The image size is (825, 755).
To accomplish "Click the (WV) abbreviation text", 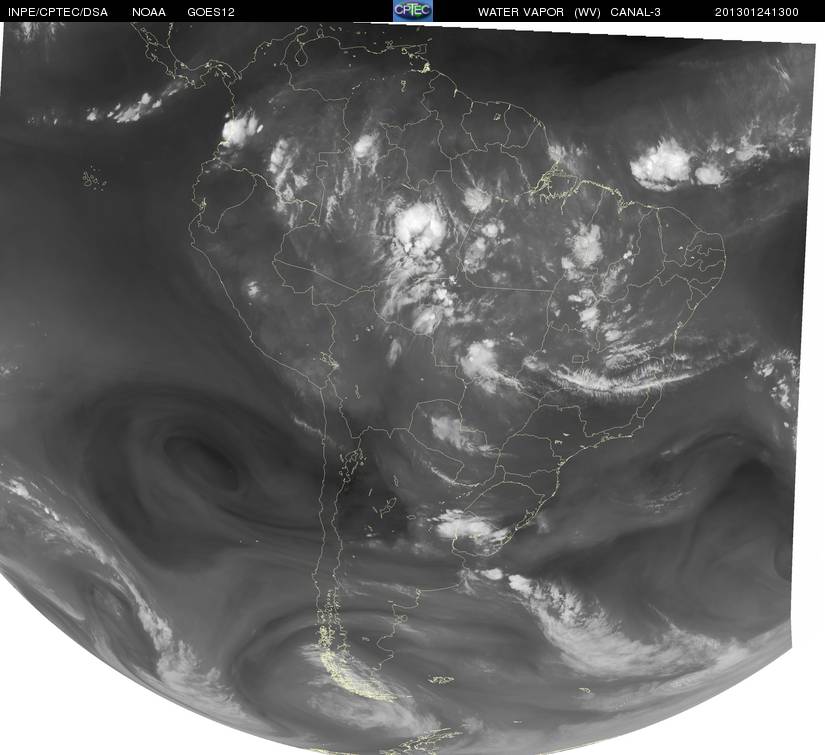I will (x=587, y=12).
